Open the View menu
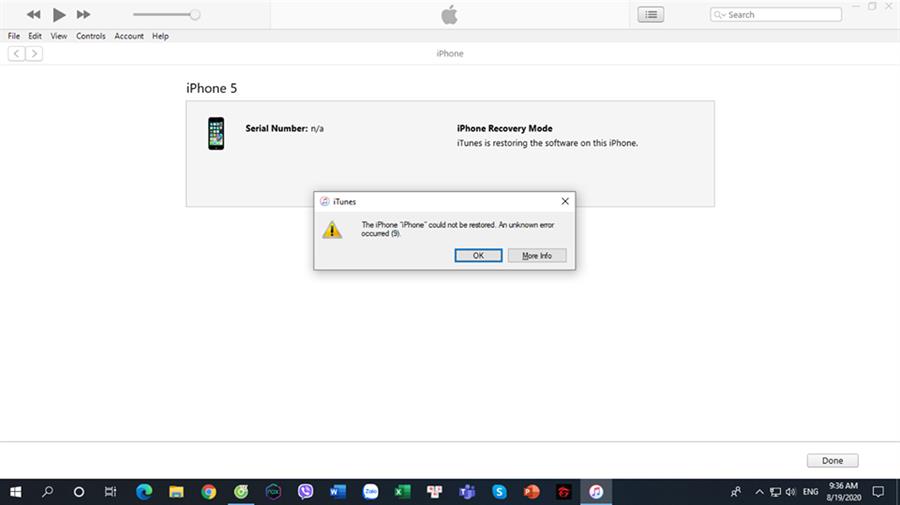900x505 pixels. coord(59,36)
